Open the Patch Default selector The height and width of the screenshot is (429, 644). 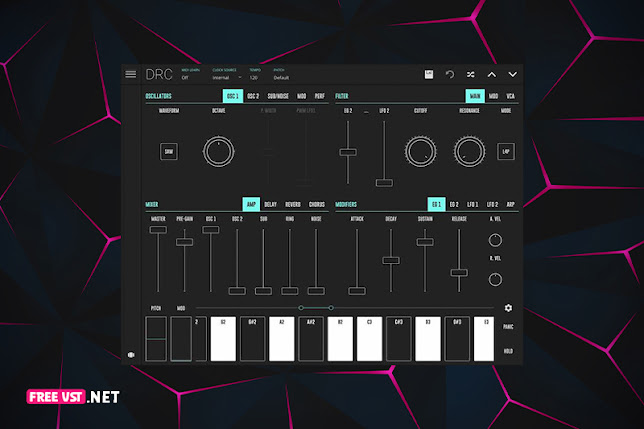point(281,78)
